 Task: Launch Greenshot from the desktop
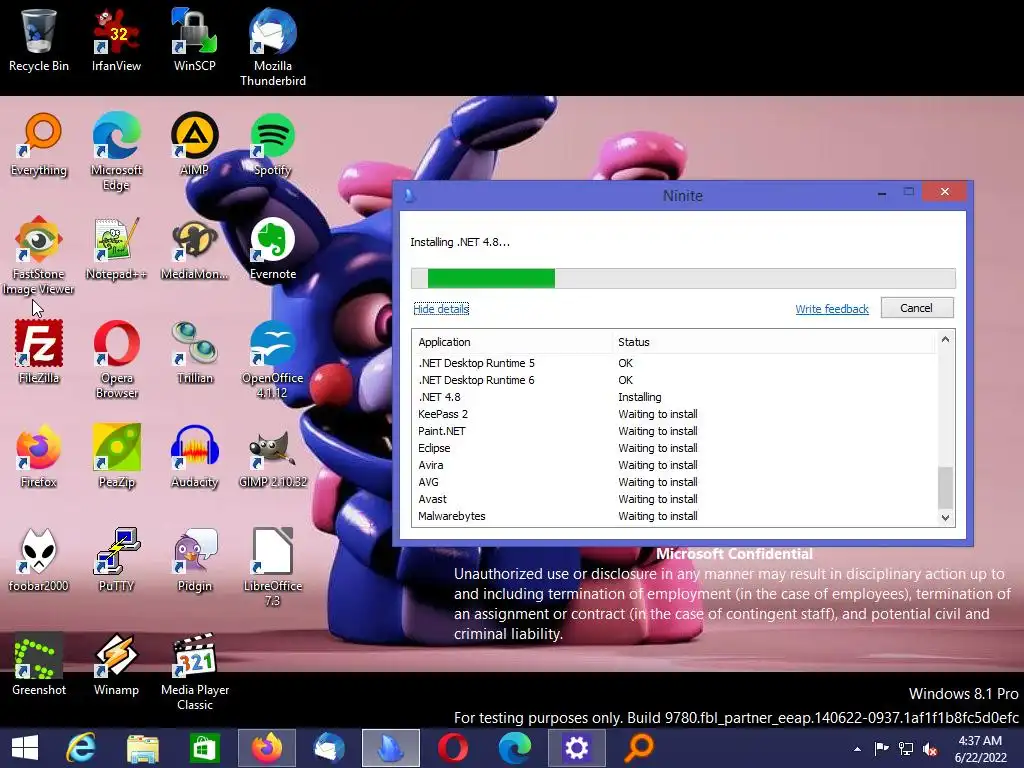tap(39, 664)
